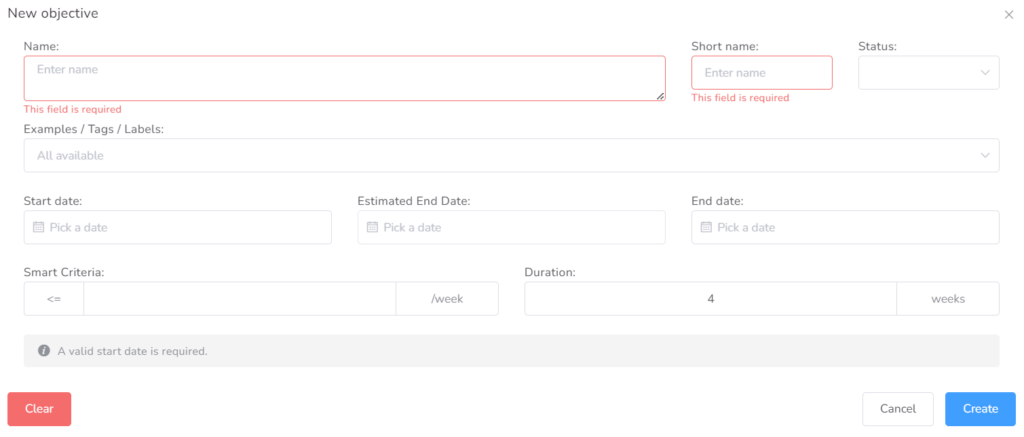Click the info icon in the alert
Viewport: 1024px width, 437px height.
point(44,351)
